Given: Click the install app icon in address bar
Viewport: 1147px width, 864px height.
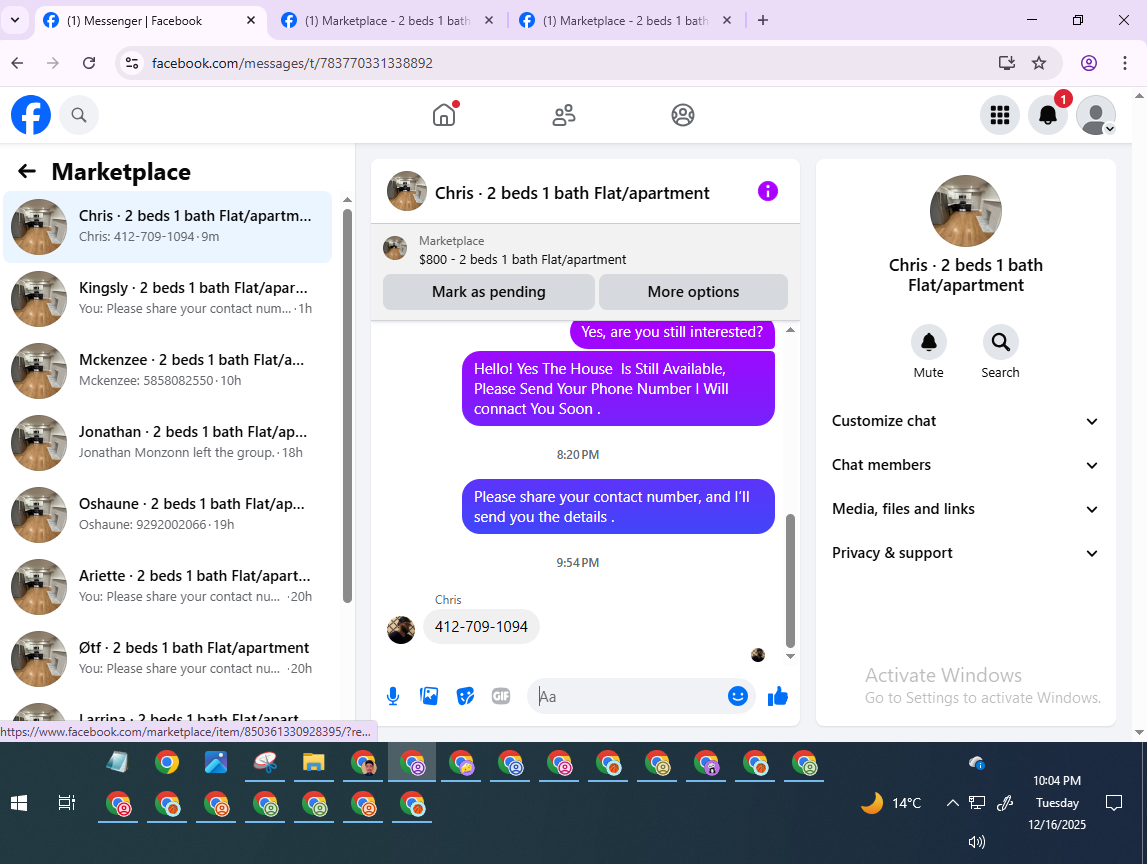Looking at the screenshot, I should click(1007, 63).
